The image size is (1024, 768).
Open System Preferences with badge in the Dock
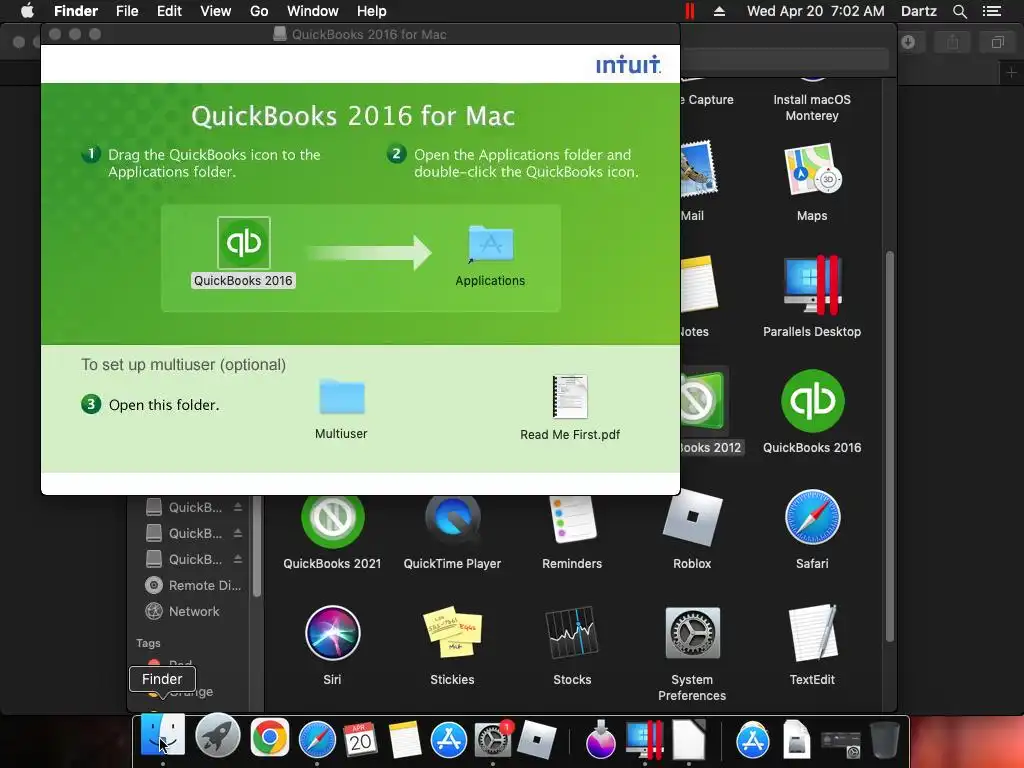point(493,739)
